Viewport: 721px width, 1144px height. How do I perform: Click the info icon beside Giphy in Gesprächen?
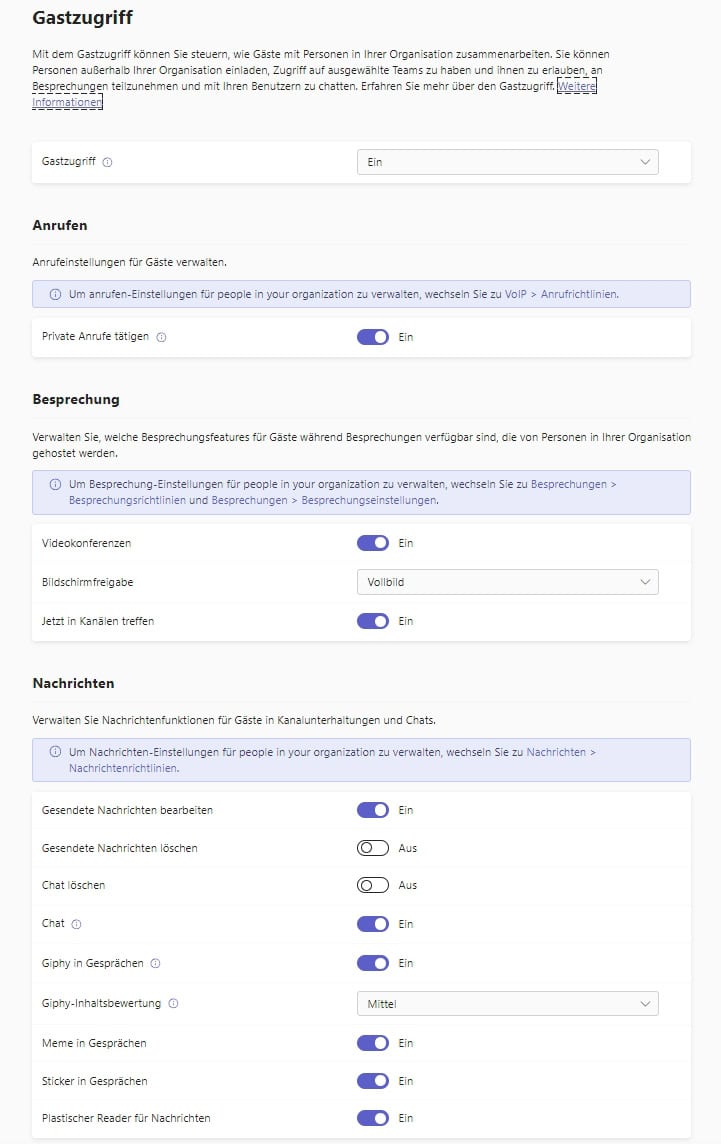click(154, 963)
